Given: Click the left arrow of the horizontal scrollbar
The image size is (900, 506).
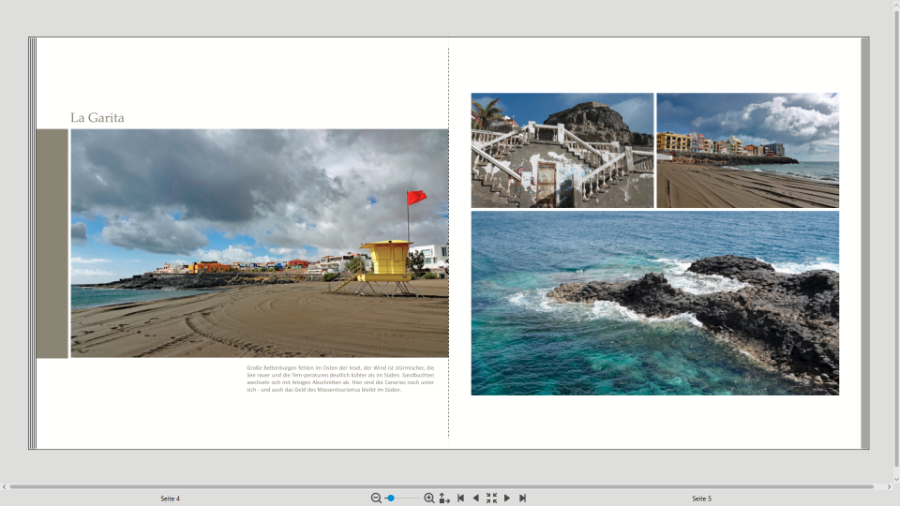Looking at the screenshot, I should 4,487.
